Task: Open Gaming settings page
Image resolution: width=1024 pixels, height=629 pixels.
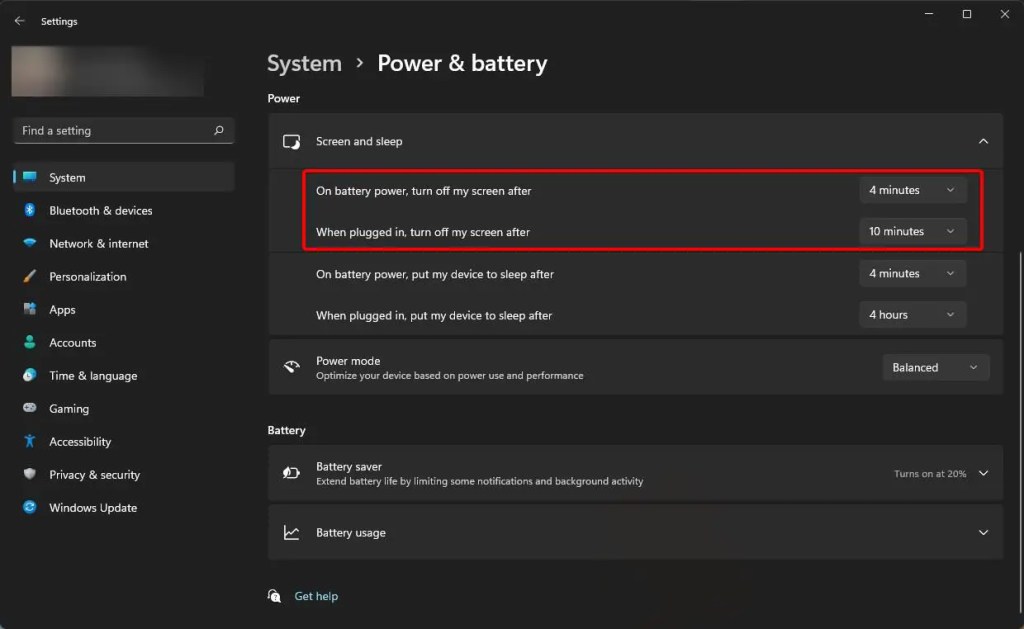Action: click(x=123, y=408)
